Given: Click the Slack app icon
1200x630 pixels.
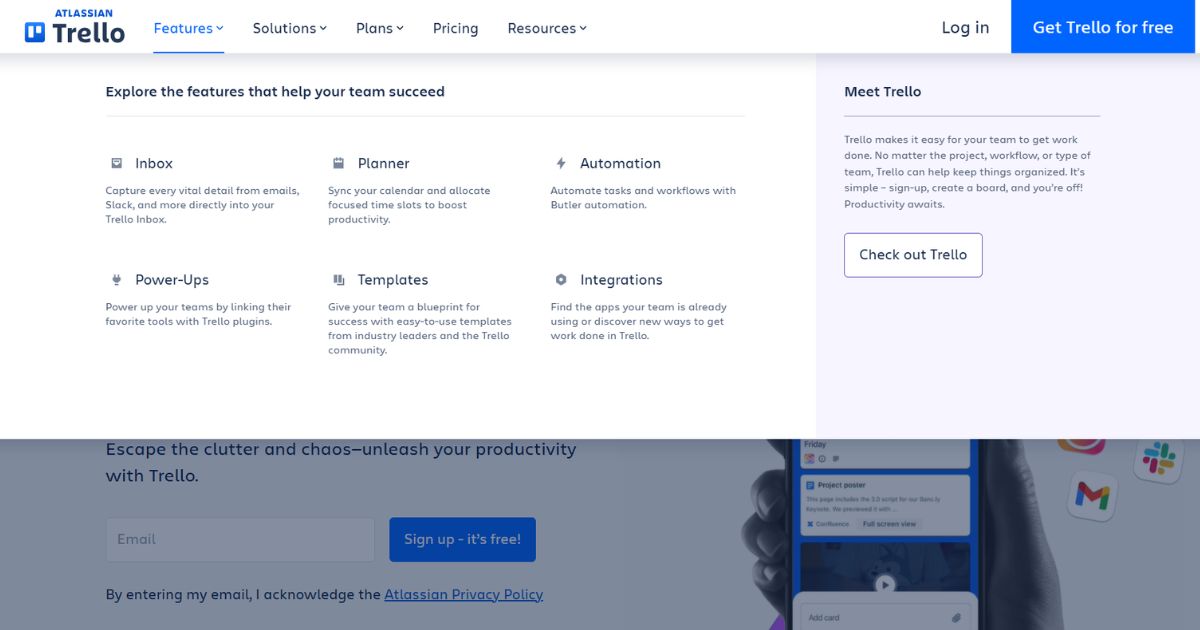Looking at the screenshot, I should 1158,459.
